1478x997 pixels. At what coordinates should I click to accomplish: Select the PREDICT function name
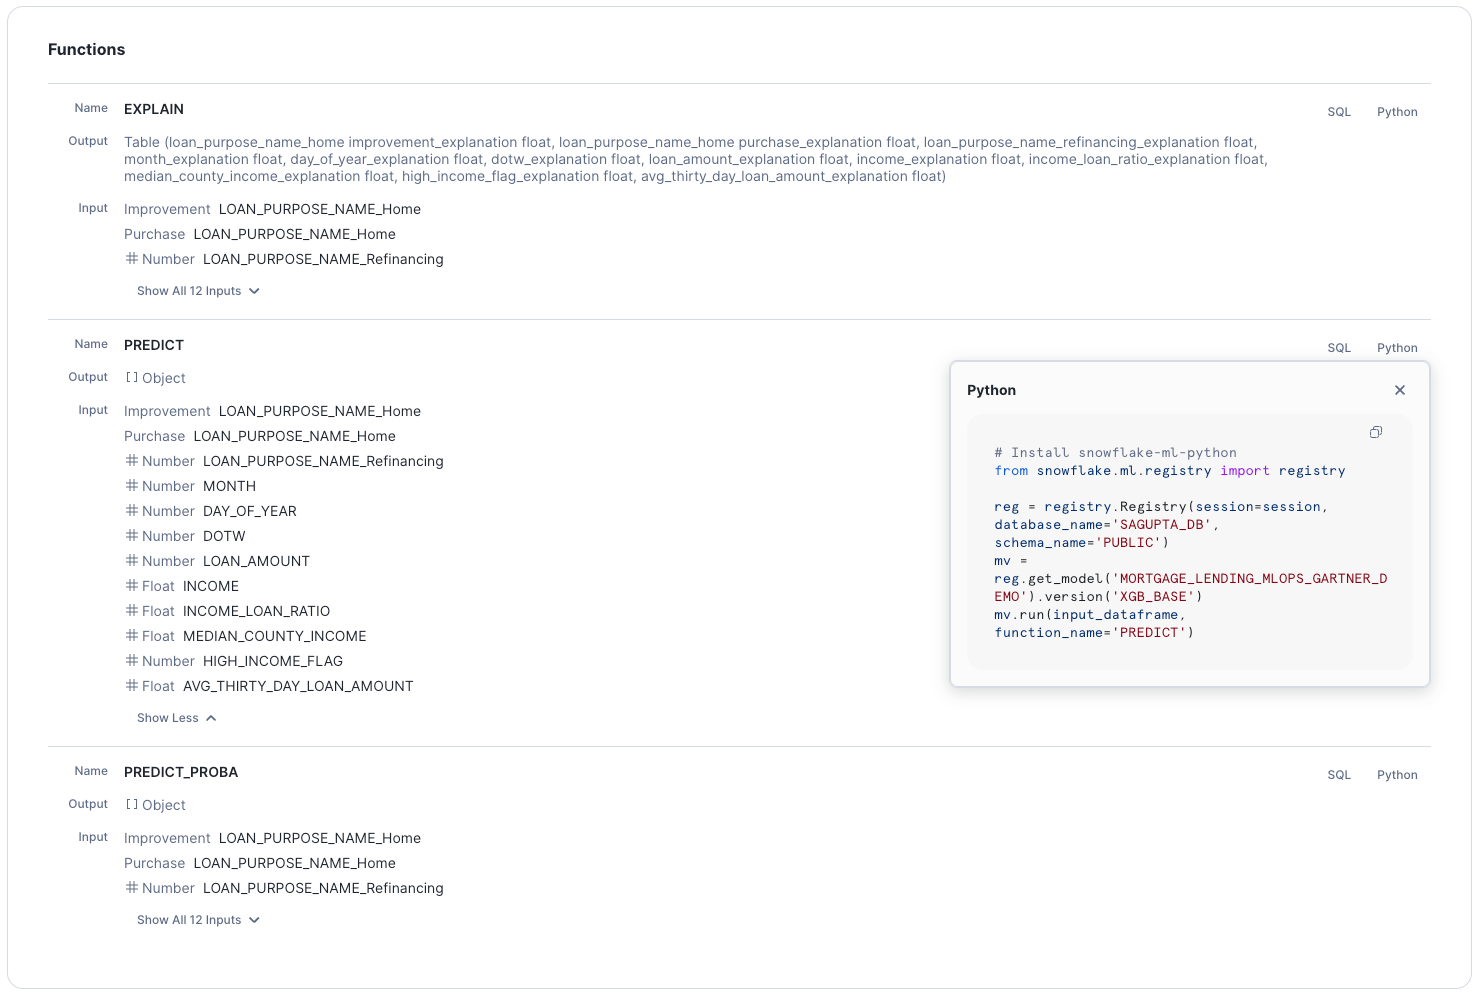coord(154,345)
